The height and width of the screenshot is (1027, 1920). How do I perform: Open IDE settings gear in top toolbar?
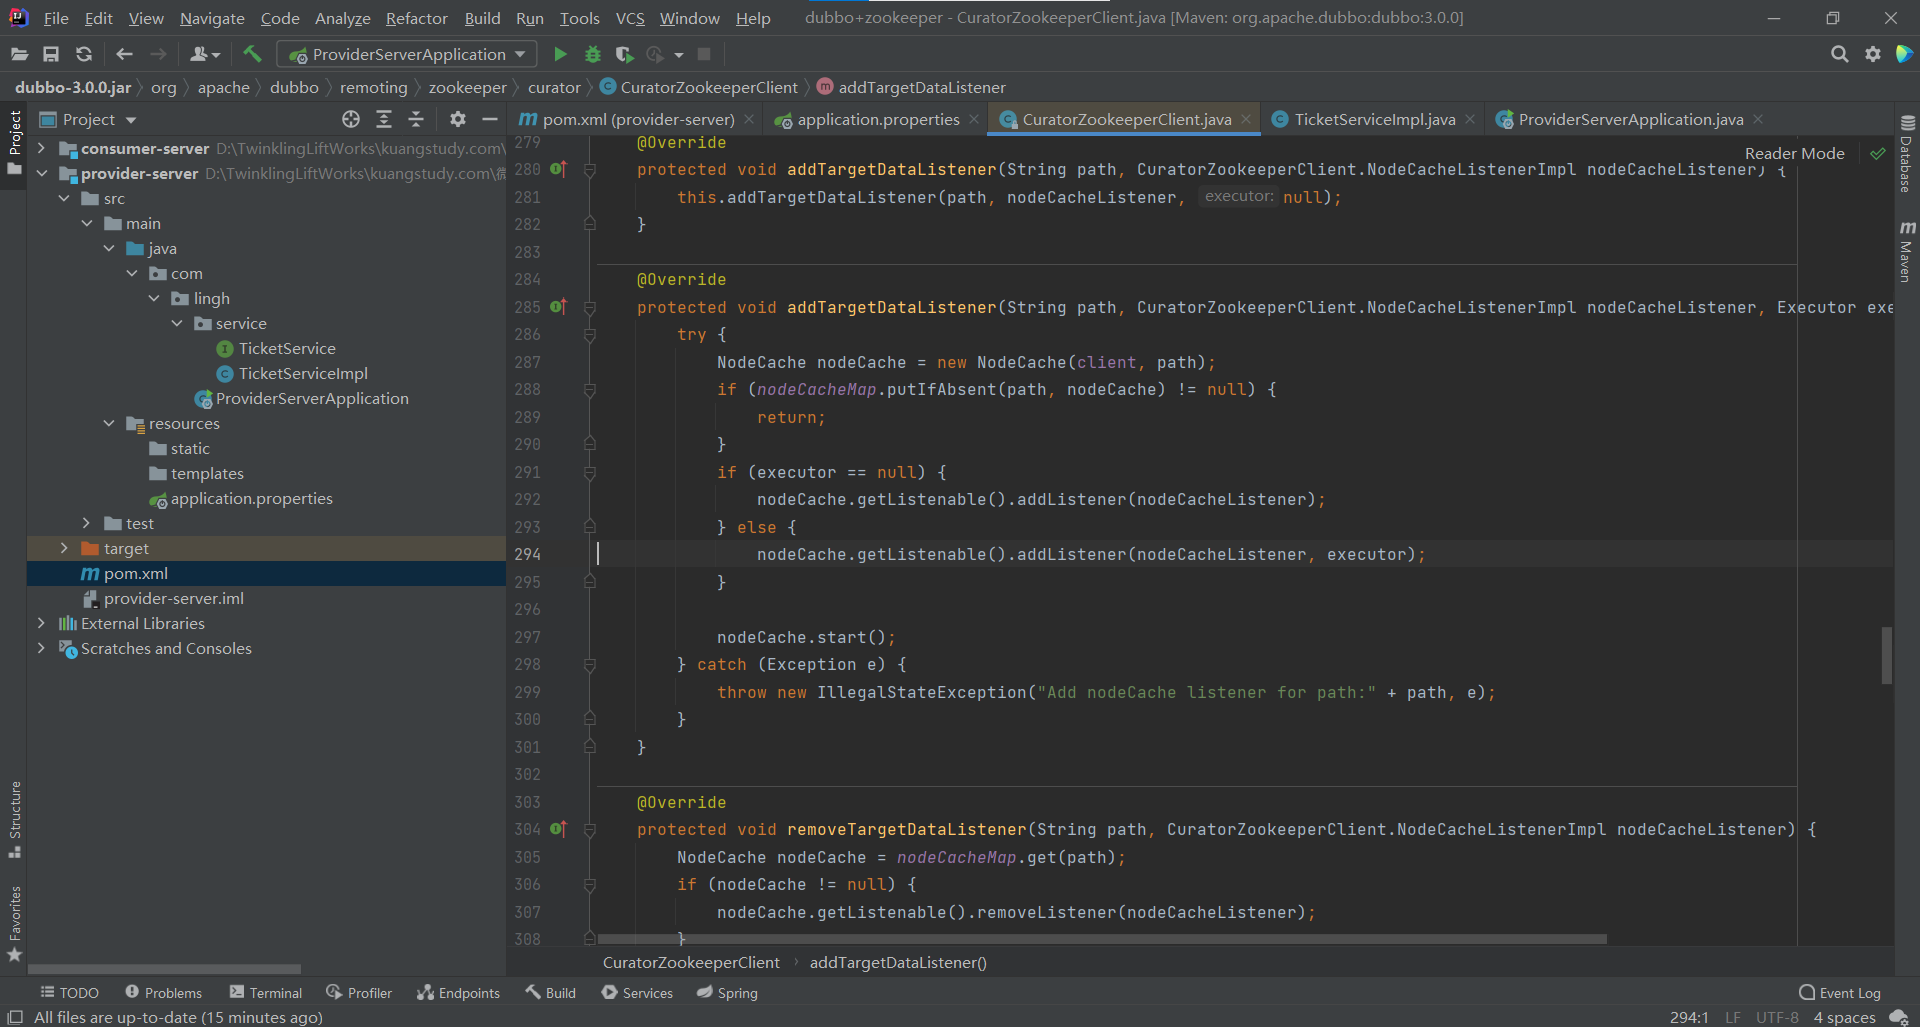point(1873,54)
